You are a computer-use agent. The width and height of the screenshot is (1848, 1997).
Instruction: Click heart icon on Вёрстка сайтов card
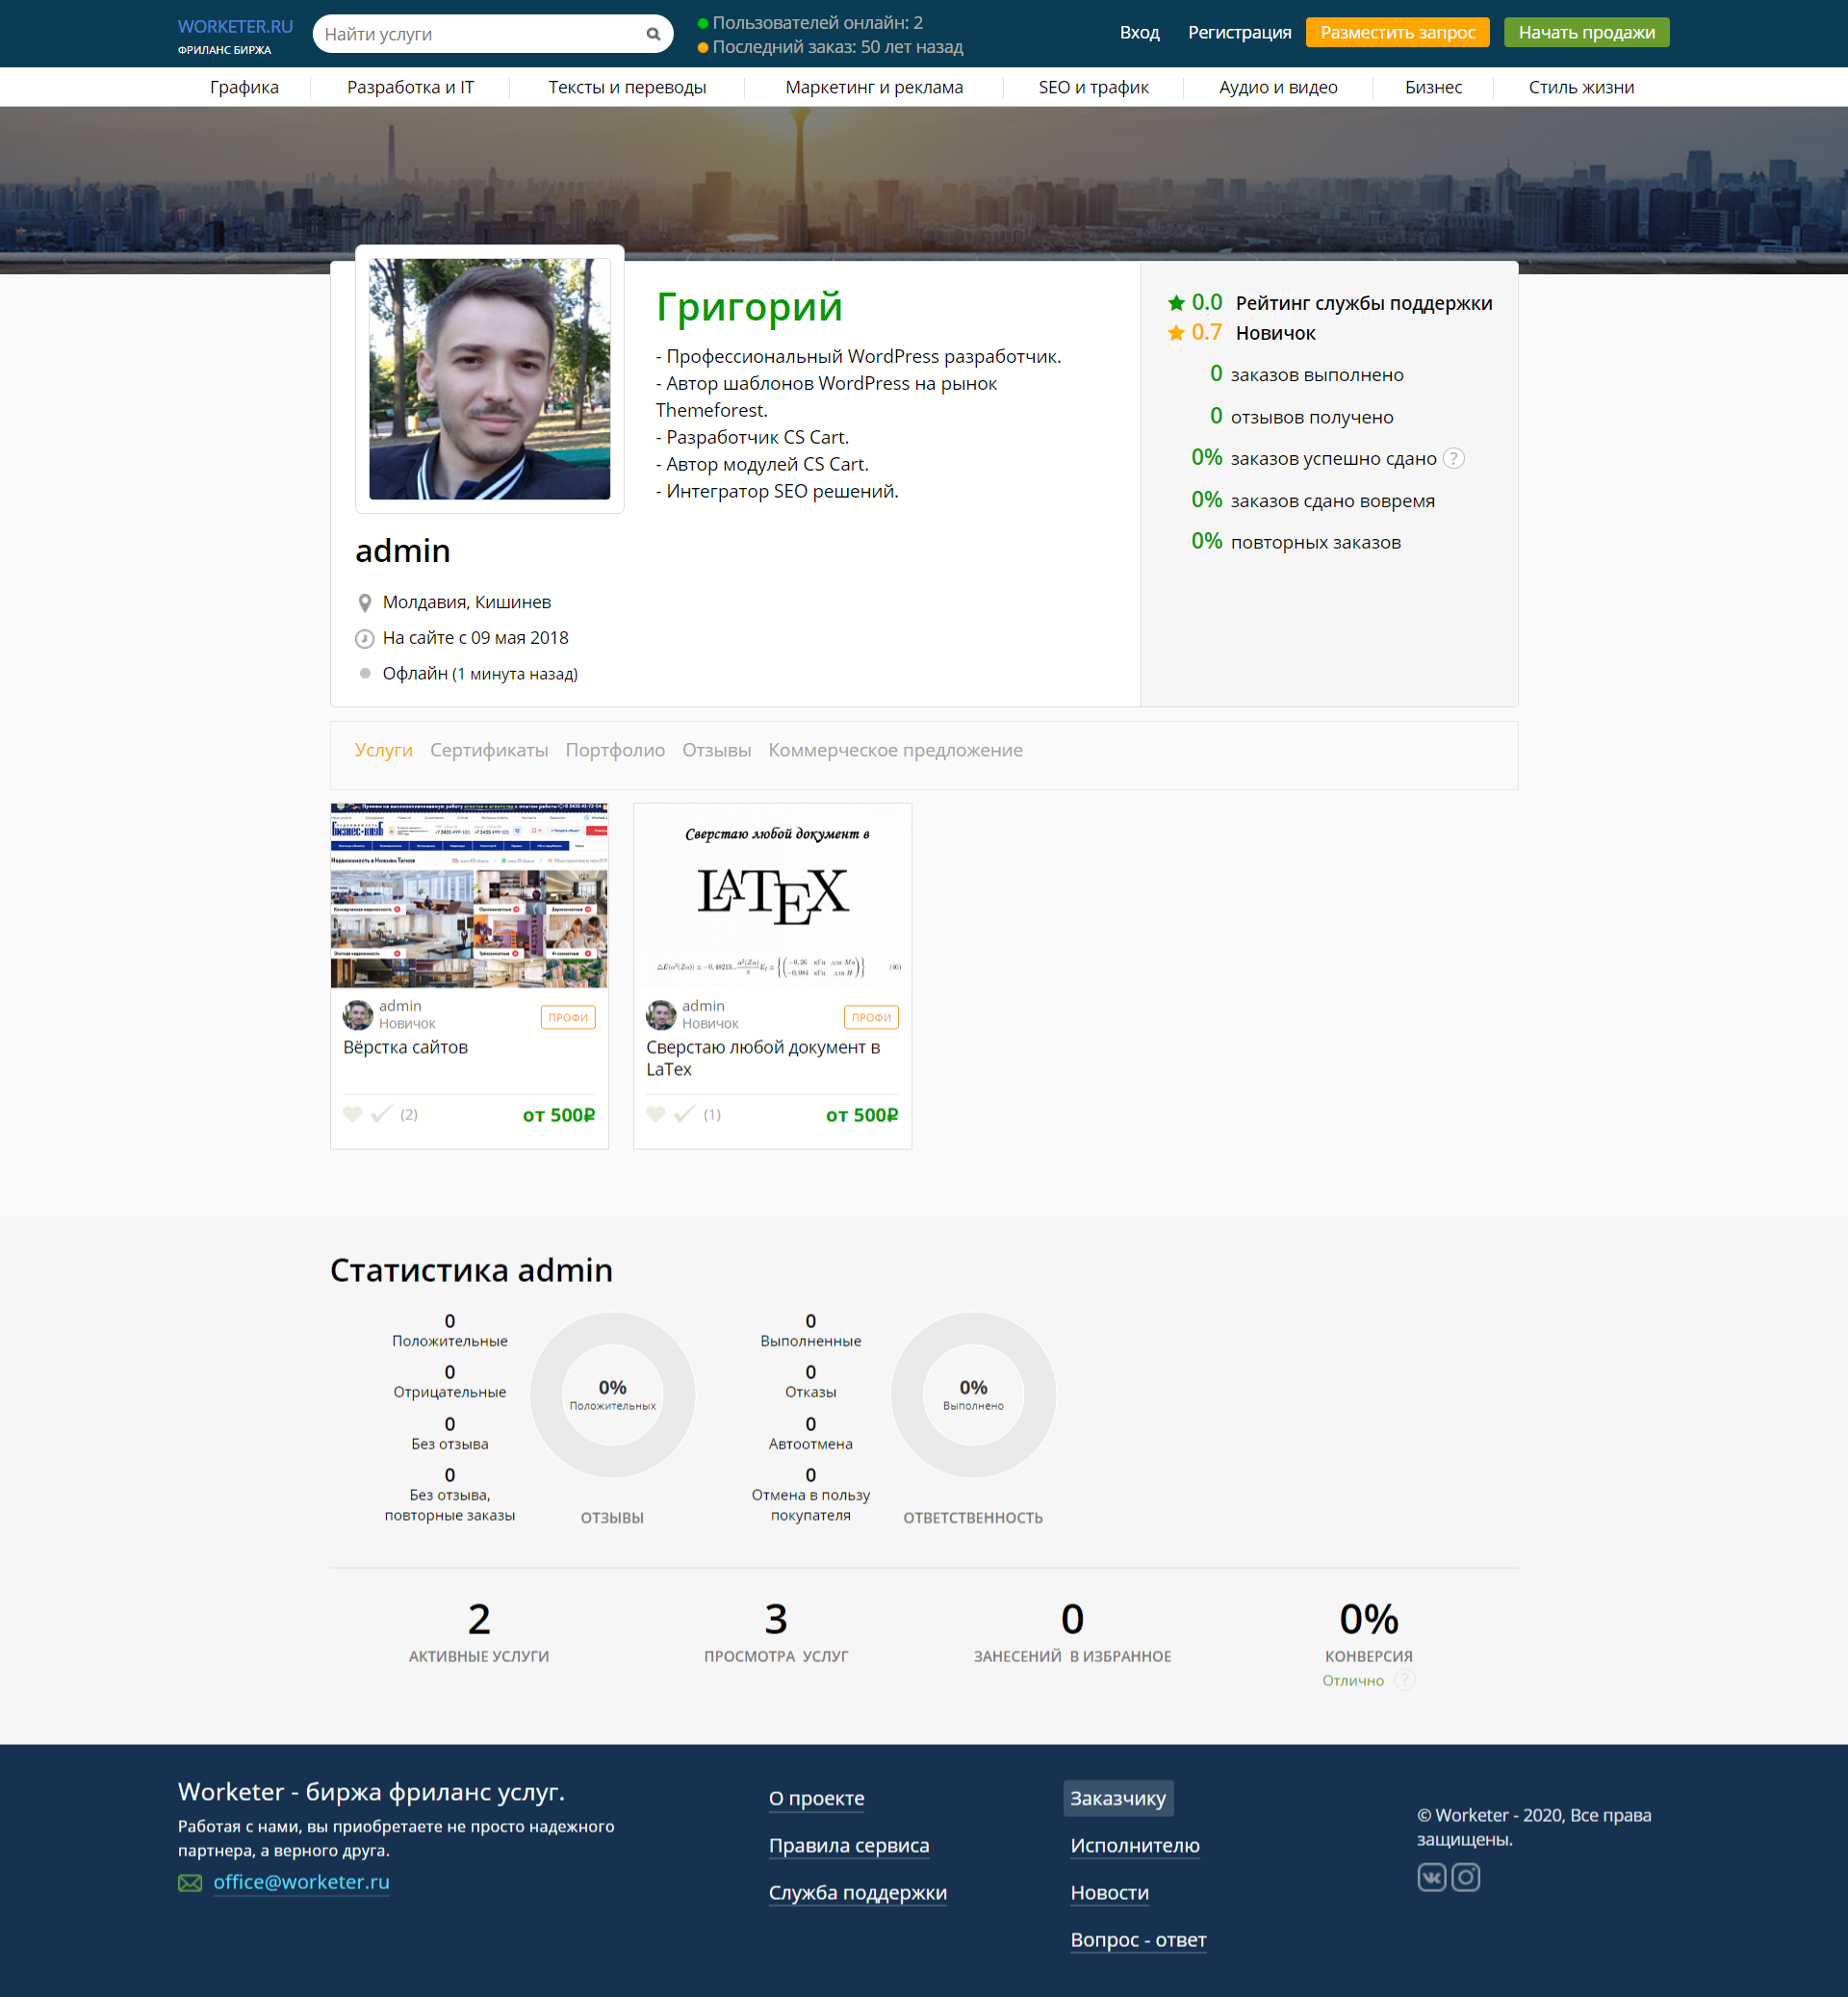[x=352, y=1114]
